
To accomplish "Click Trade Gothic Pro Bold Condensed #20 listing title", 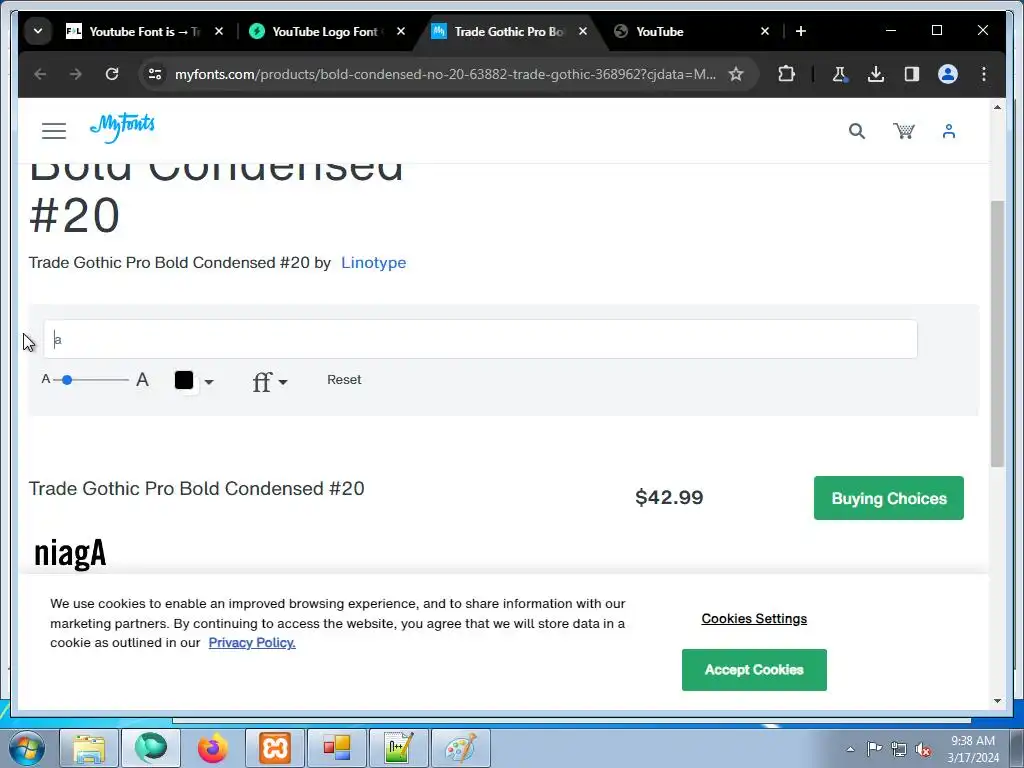I will click(x=197, y=488).
